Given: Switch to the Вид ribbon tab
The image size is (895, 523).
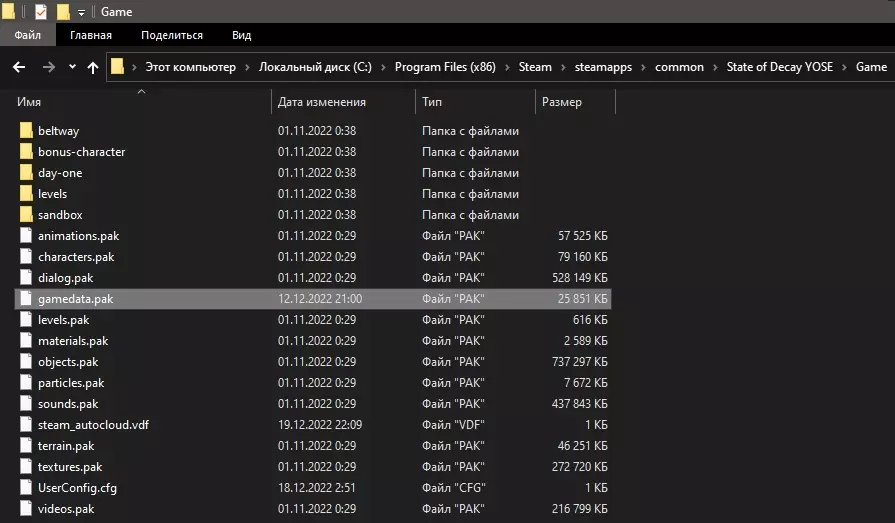Looking at the screenshot, I should pyautogui.click(x=241, y=35).
